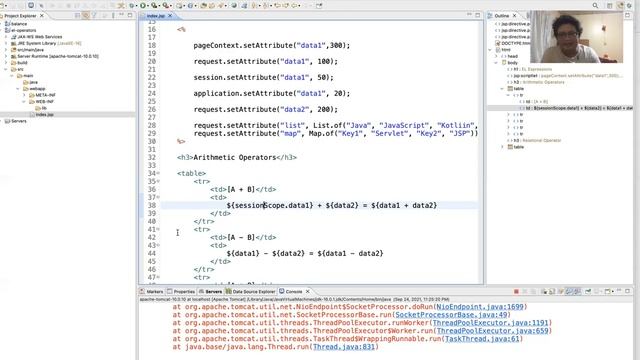This screenshot has width=640, height=360.
Task: Click line 20 request.setAttribute data1 100
Action: tap(266, 62)
